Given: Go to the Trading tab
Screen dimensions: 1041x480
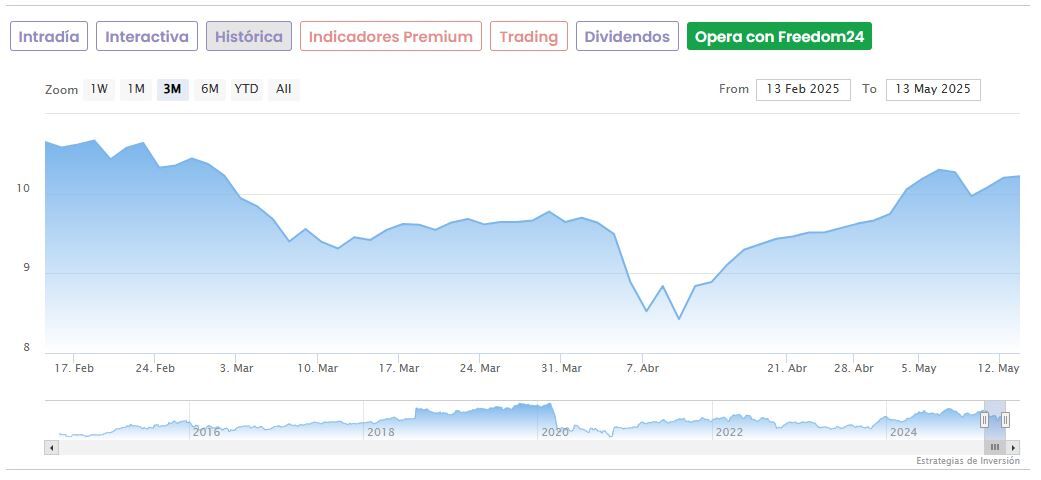Looking at the screenshot, I should (x=528, y=37).
